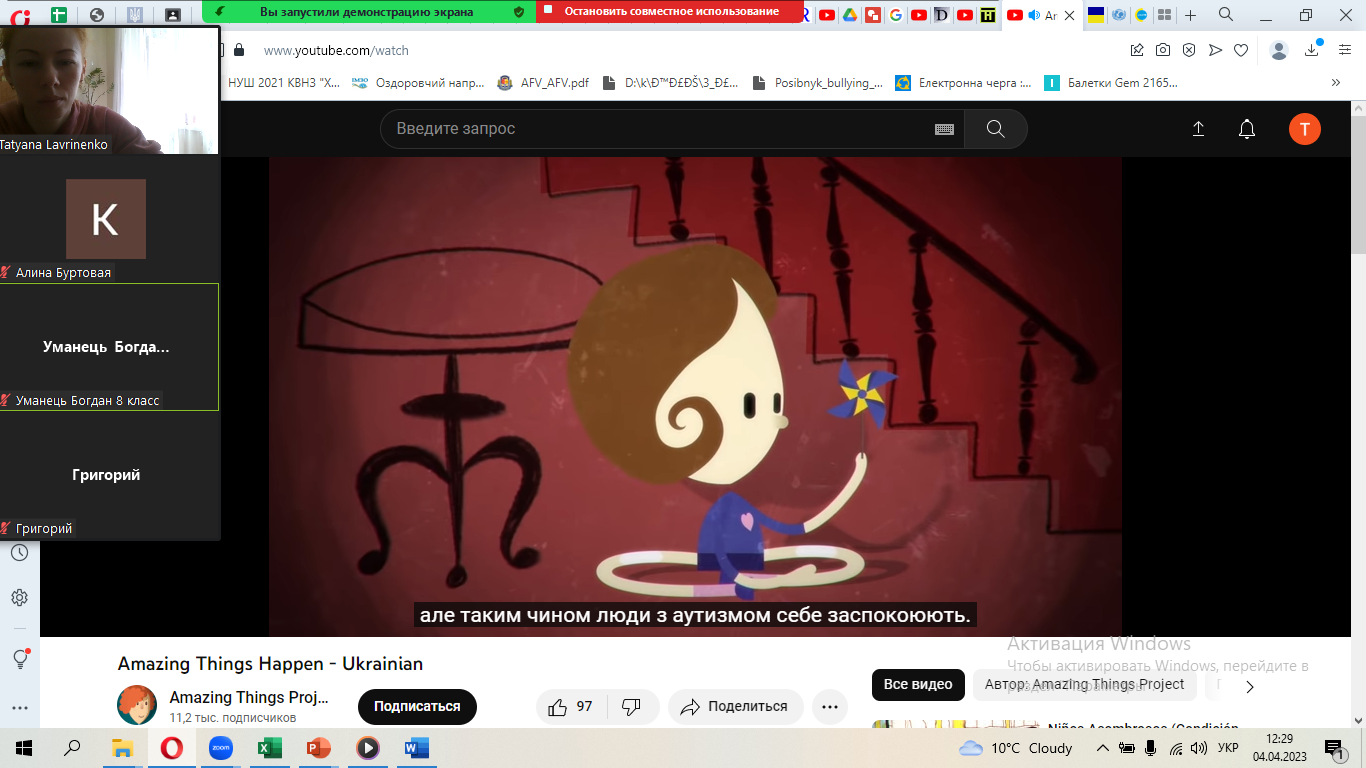The height and width of the screenshot is (768, 1366).
Task: Click the send arrow icon in address bar
Action: 1215,50
